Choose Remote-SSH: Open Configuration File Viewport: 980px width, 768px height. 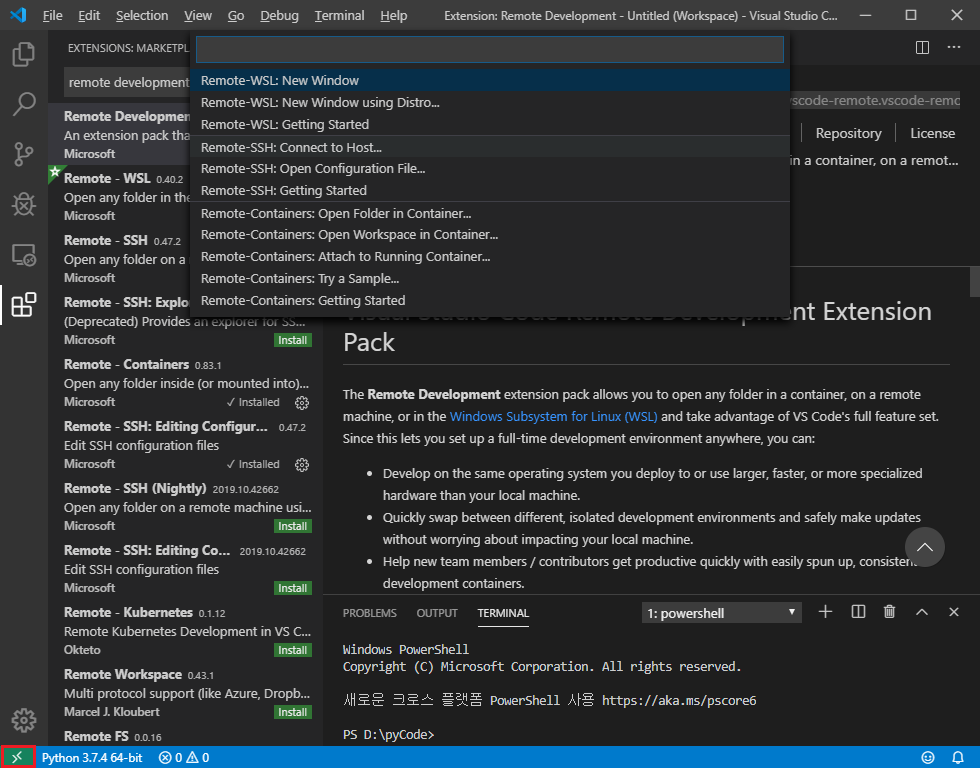tap(490, 169)
